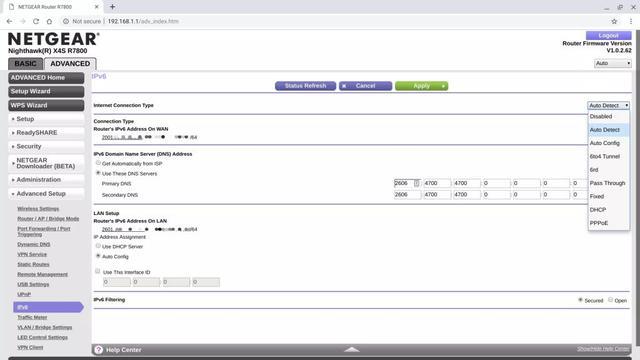Select Open IPv6 filtering radio
640x360 pixels.
(611, 300)
